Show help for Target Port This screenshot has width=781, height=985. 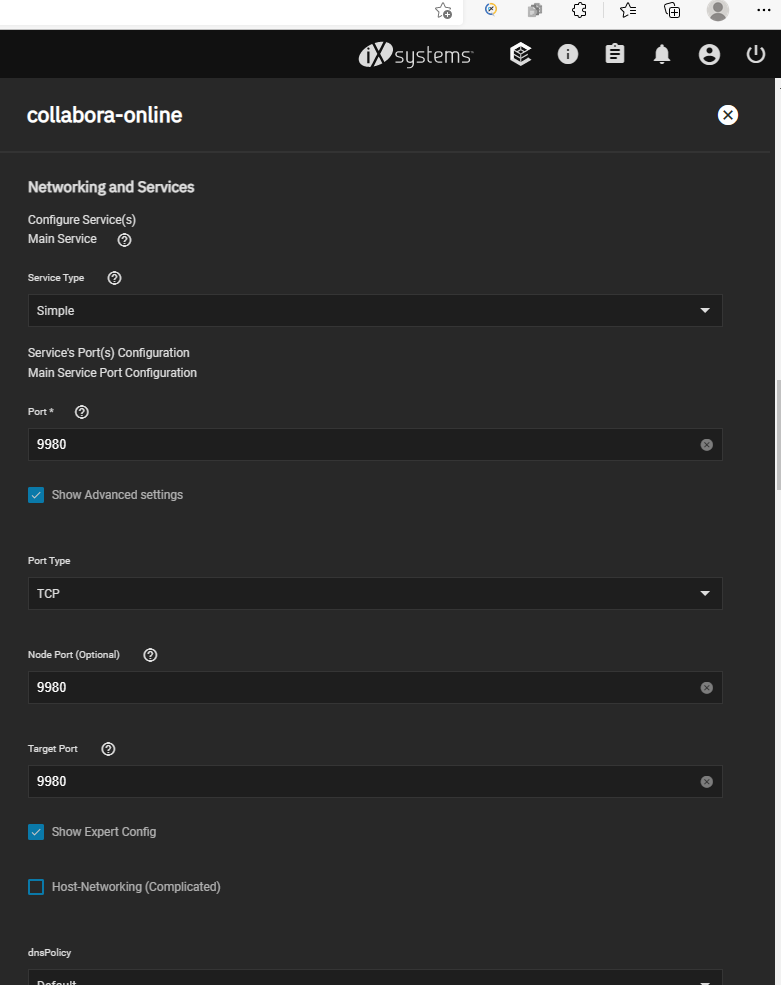click(x=108, y=749)
